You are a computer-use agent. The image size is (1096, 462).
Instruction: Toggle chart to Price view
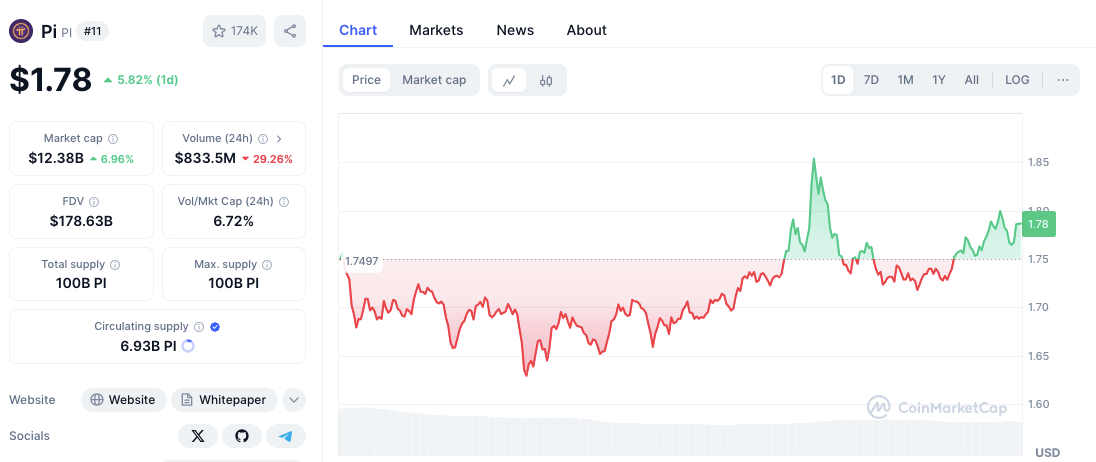(366, 80)
